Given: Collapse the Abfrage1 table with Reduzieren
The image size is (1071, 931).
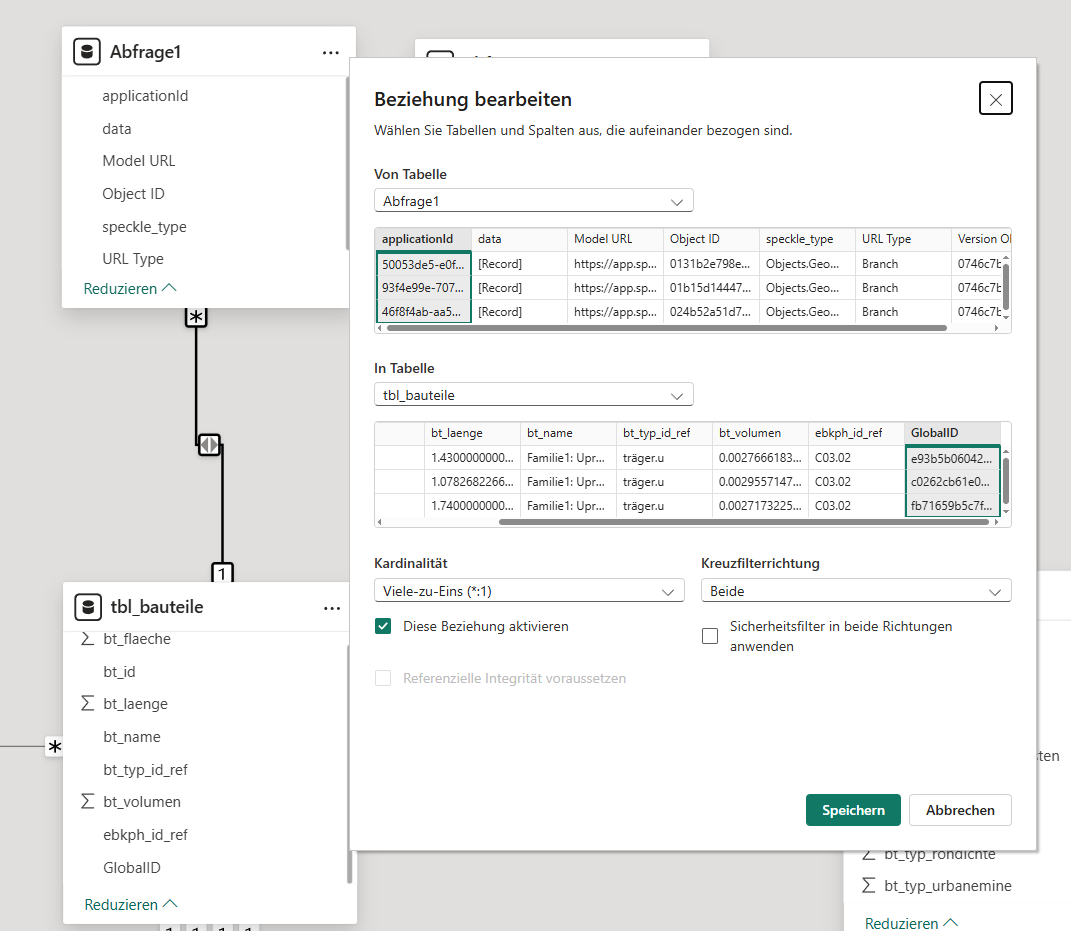Looking at the screenshot, I should coord(130,289).
